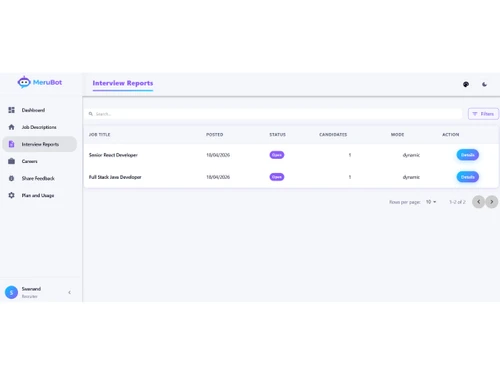Open Share Feedback menu item
This screenshot has width=500, height=375.
pos(40,178)
